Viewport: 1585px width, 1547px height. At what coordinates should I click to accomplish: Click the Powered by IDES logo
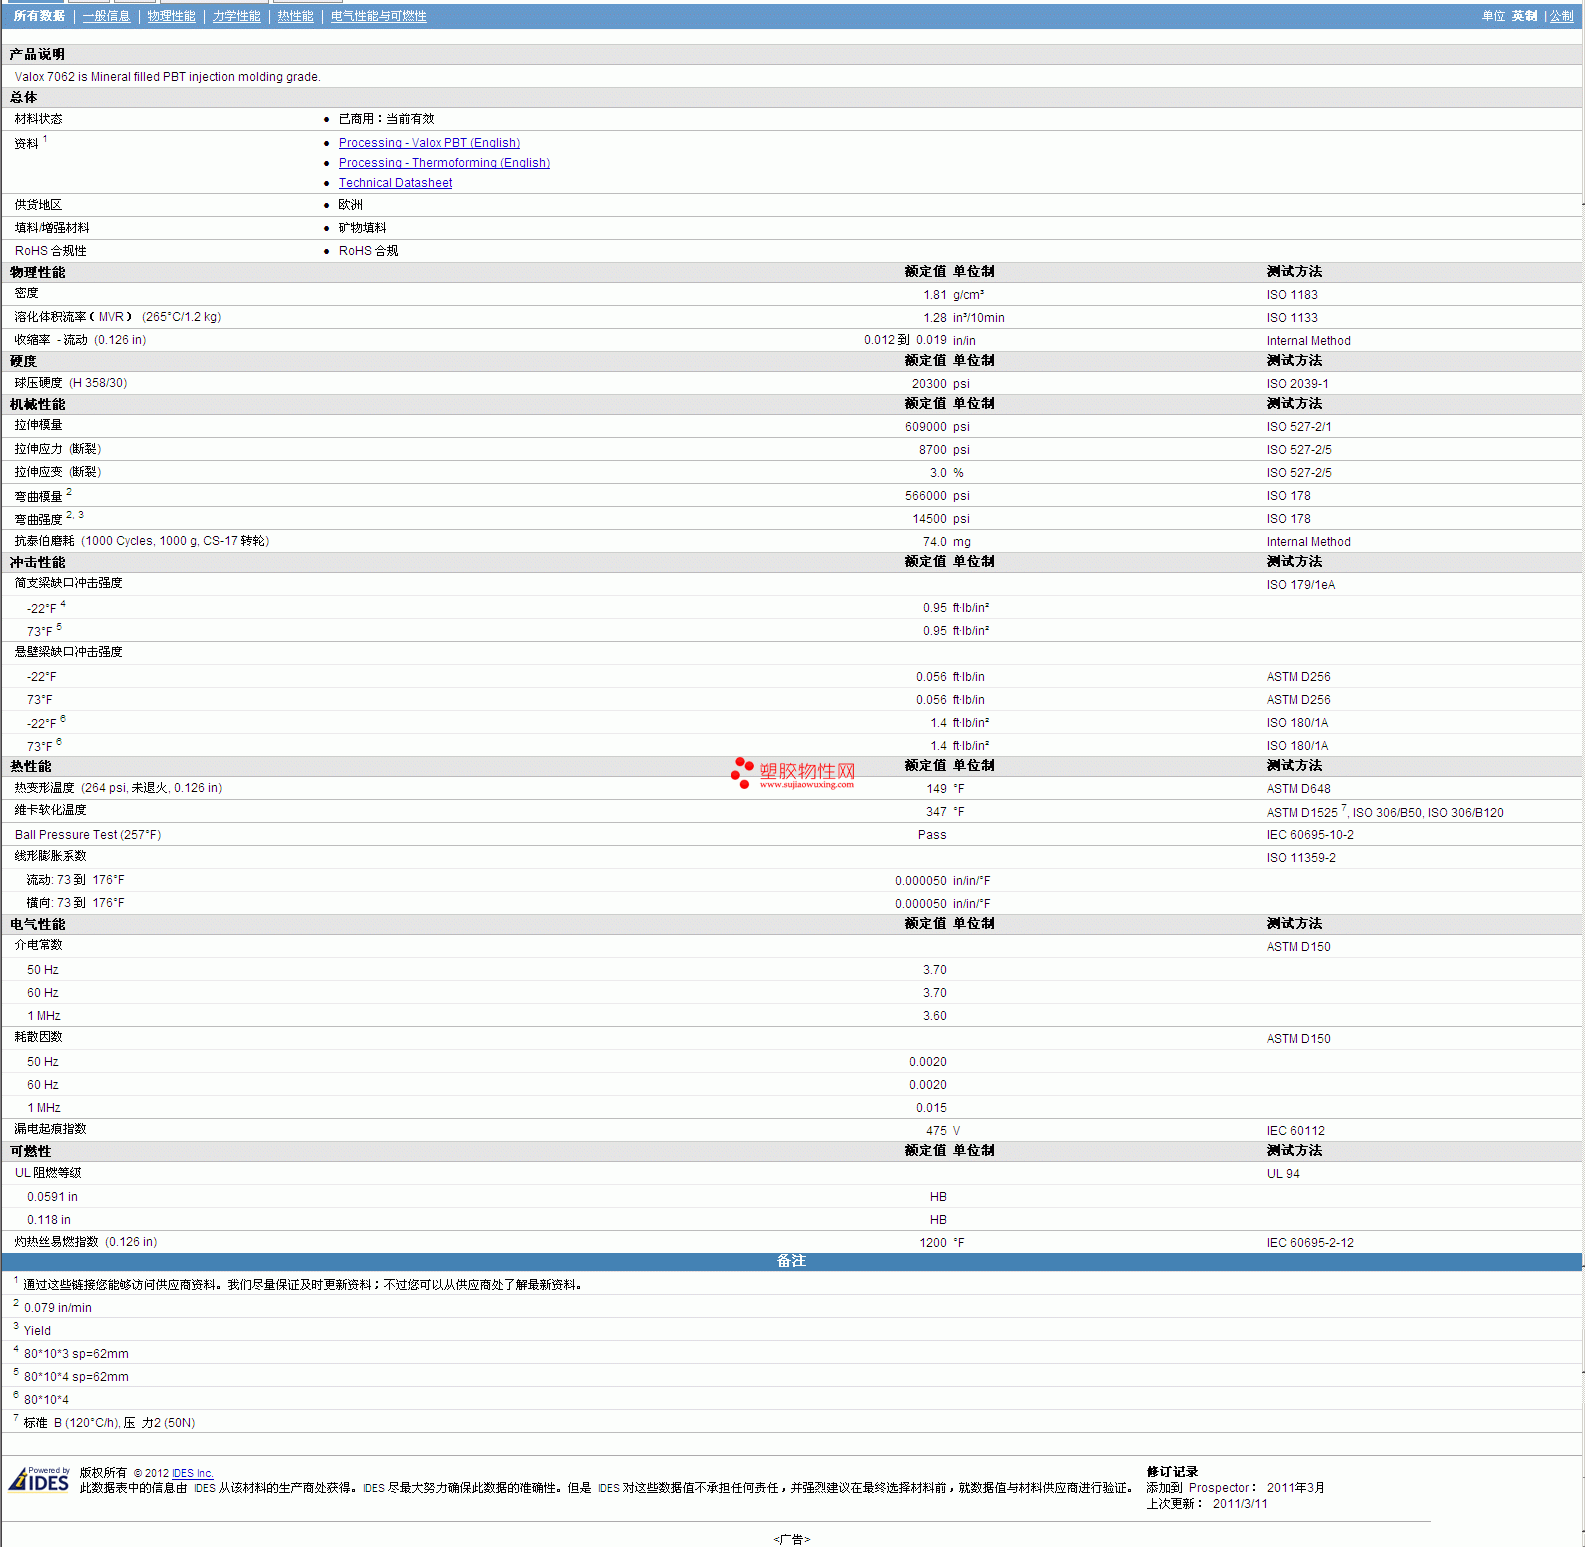tap(40, 1479)
